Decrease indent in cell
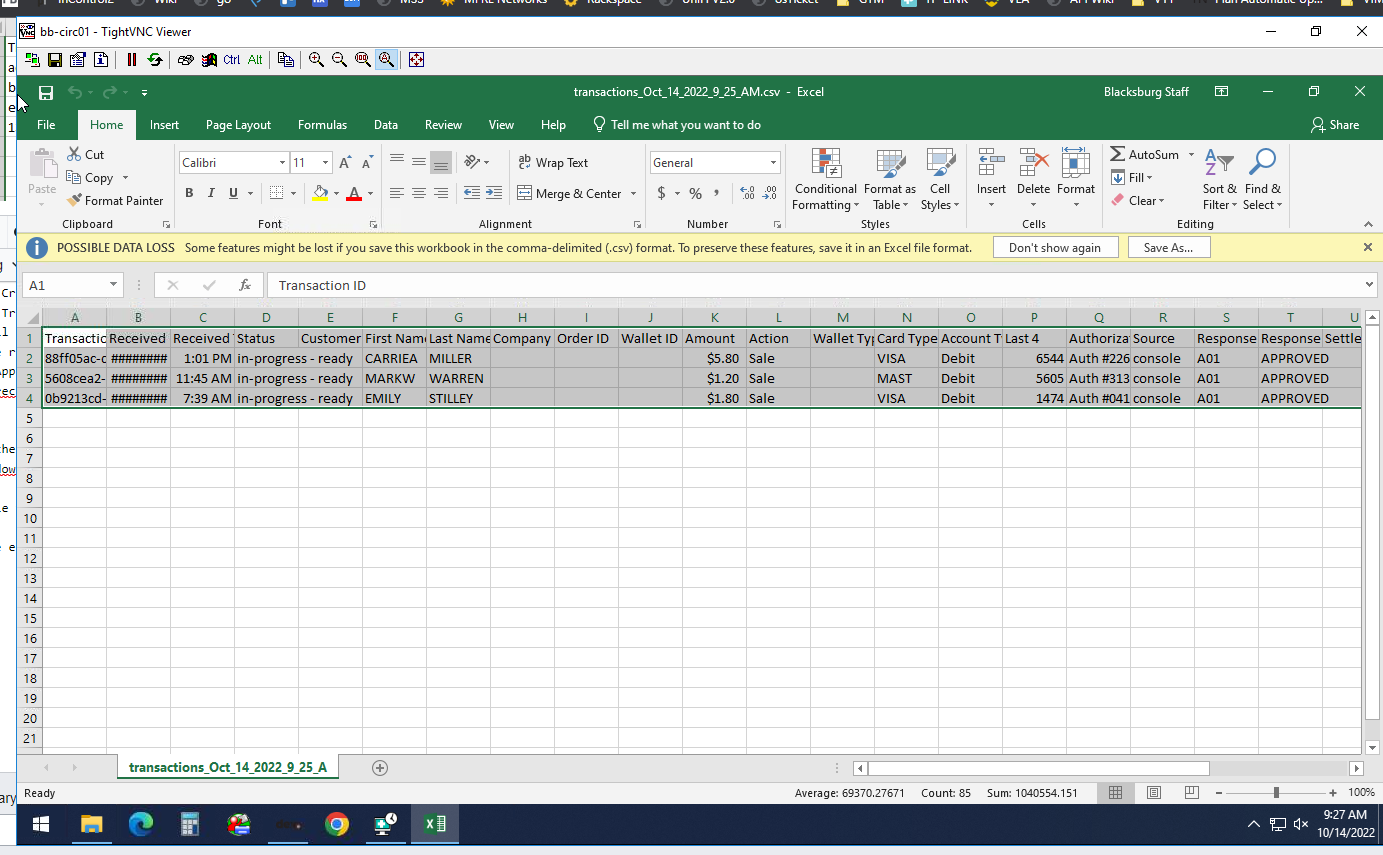Screen dimensions: 1383x855 click(x=472, y=193)
